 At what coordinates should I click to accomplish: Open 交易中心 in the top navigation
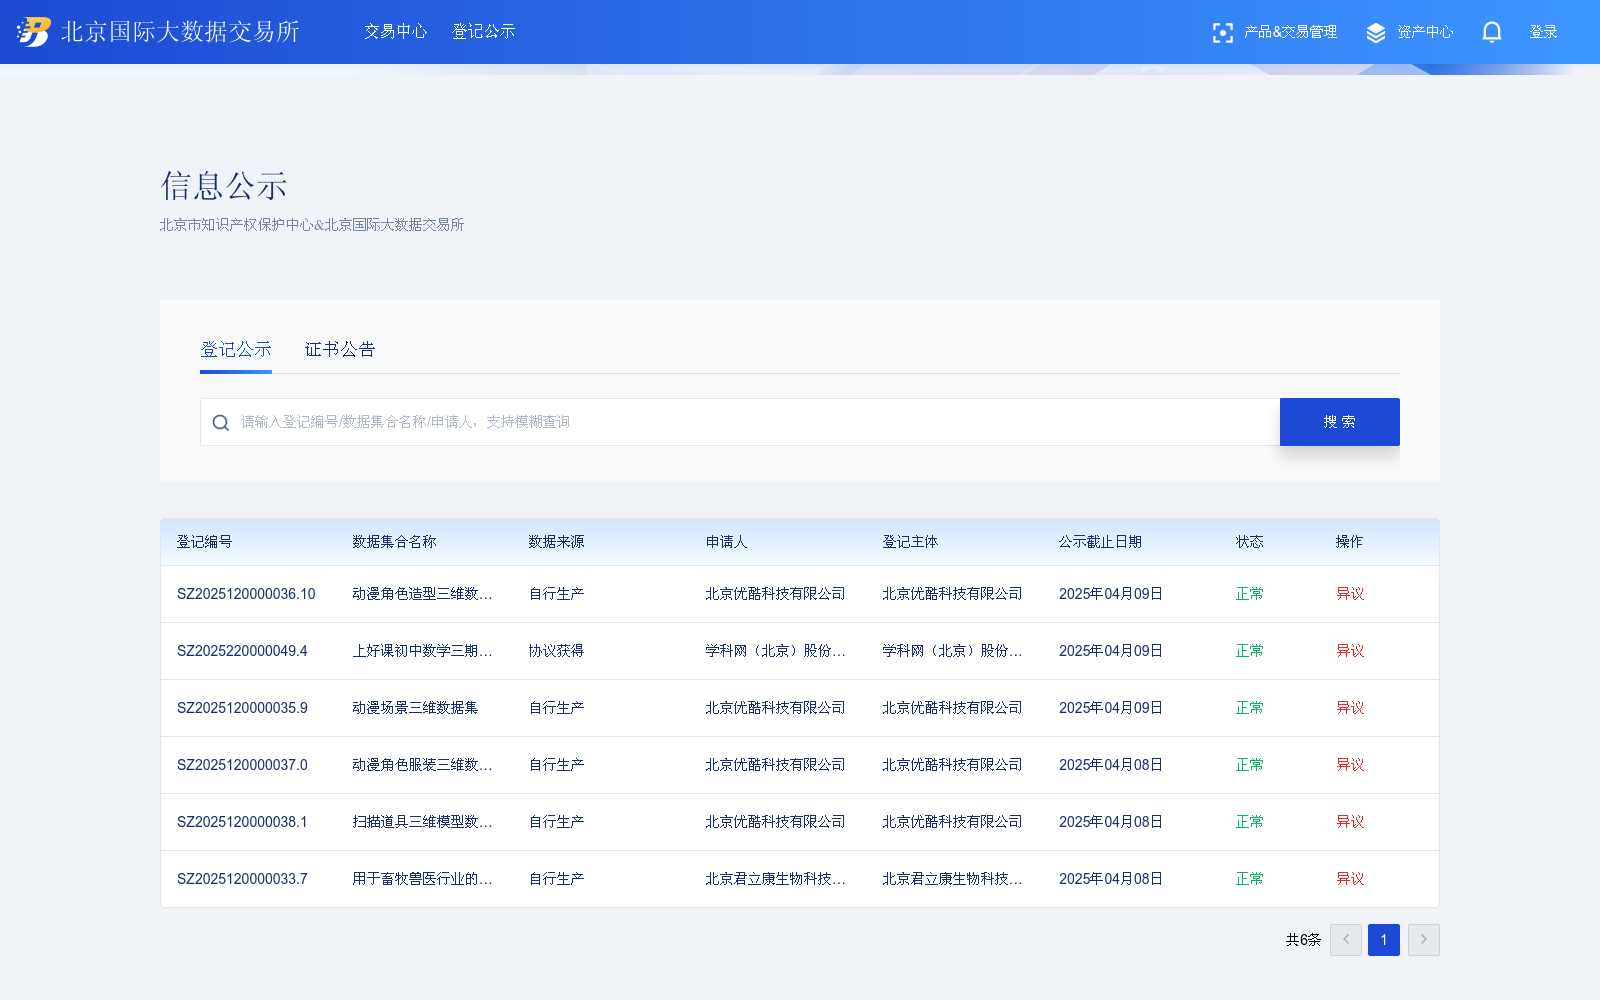395,32
